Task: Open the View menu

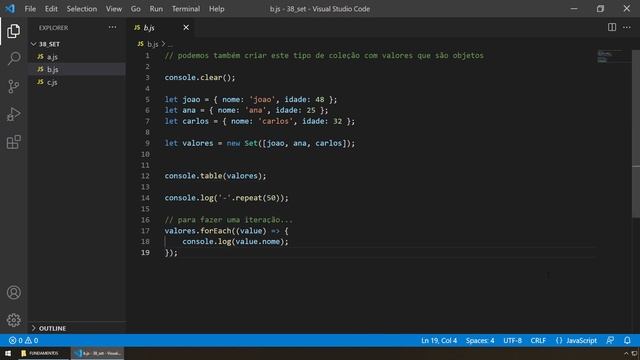Action: click(x=113, y=9)
